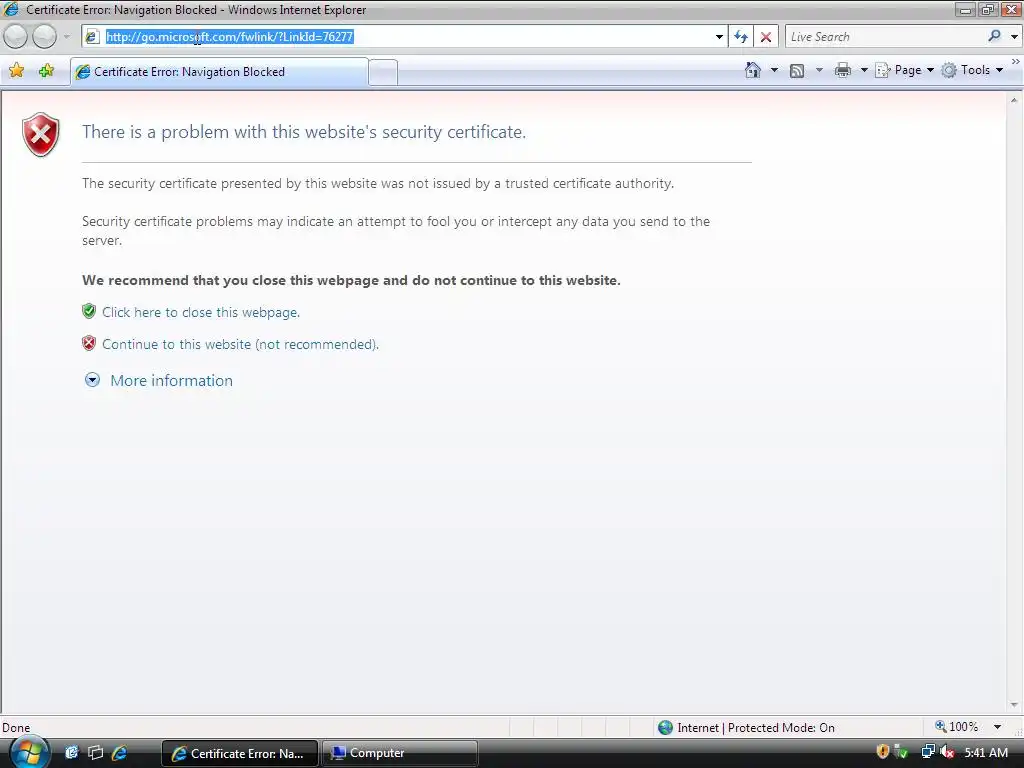Click the red Stop loading icon
Viewport: 1024px width, 768px height.
pyautogui.click(x=766, y=37)
